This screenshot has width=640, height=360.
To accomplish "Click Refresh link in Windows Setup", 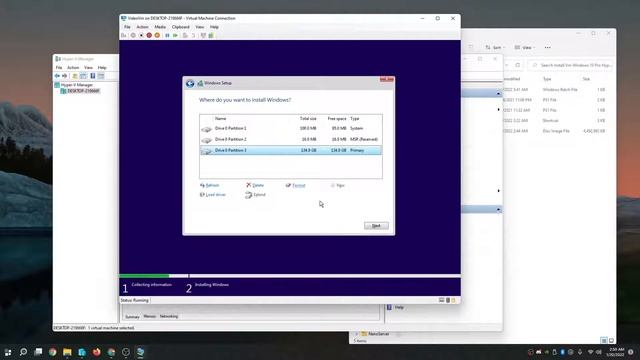I will [209, 185].
